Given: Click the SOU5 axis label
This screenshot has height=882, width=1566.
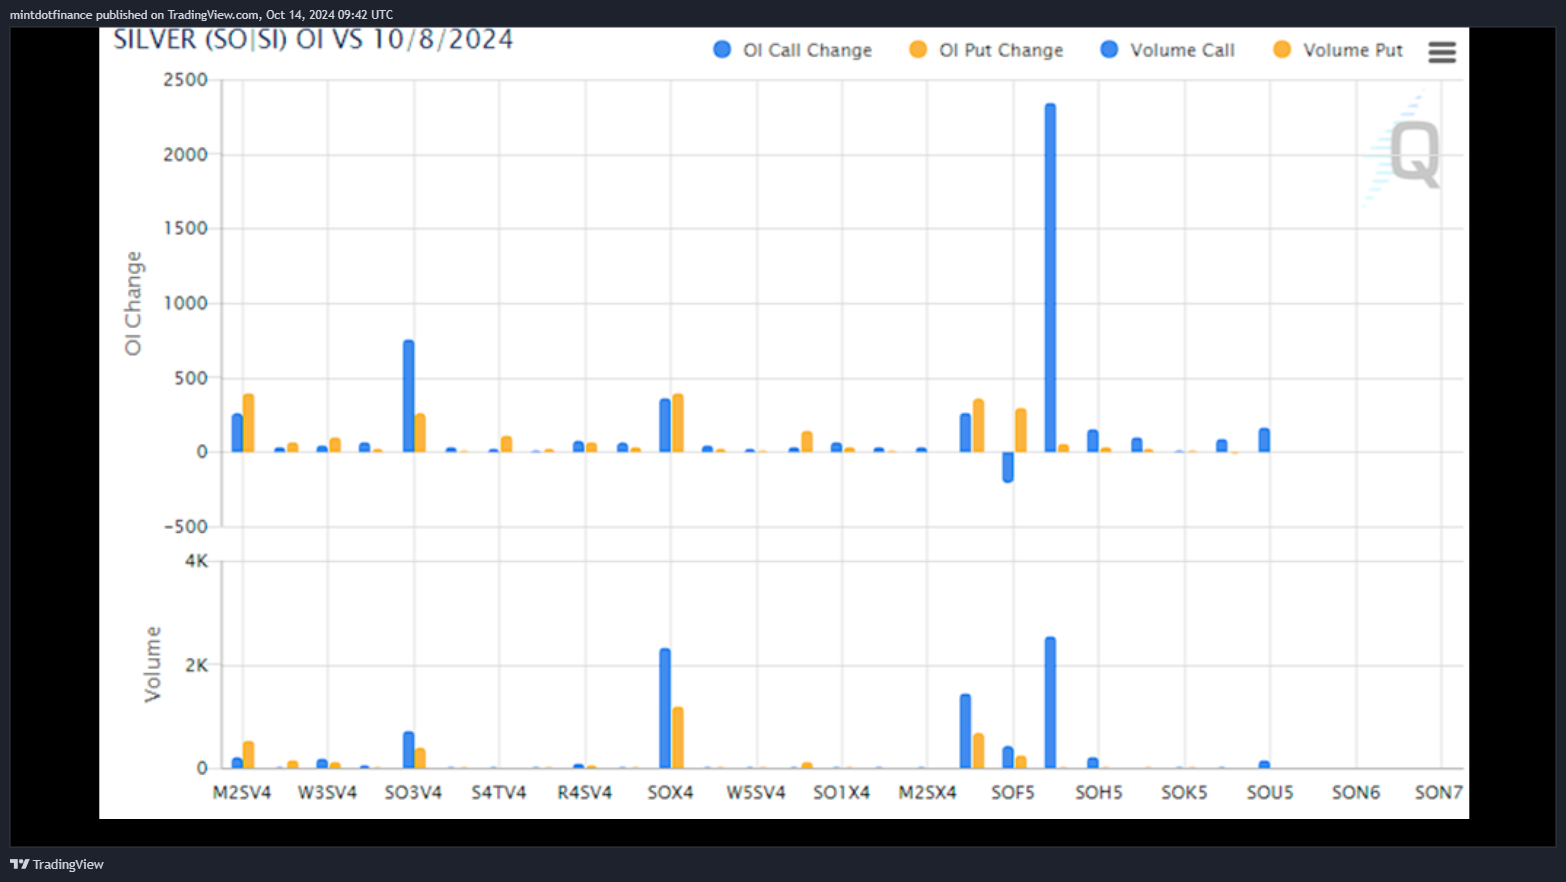Looking at the screenshot, I should [x=1270, y=792].
